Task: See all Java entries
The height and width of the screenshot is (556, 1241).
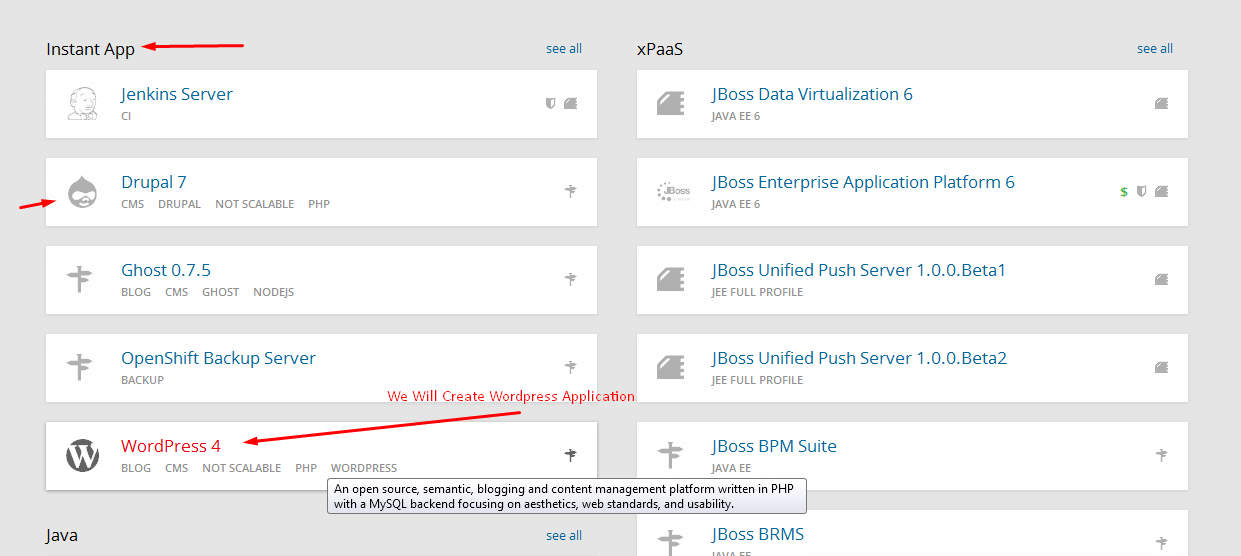Action: pyautogui.click(x=564, y=535)
